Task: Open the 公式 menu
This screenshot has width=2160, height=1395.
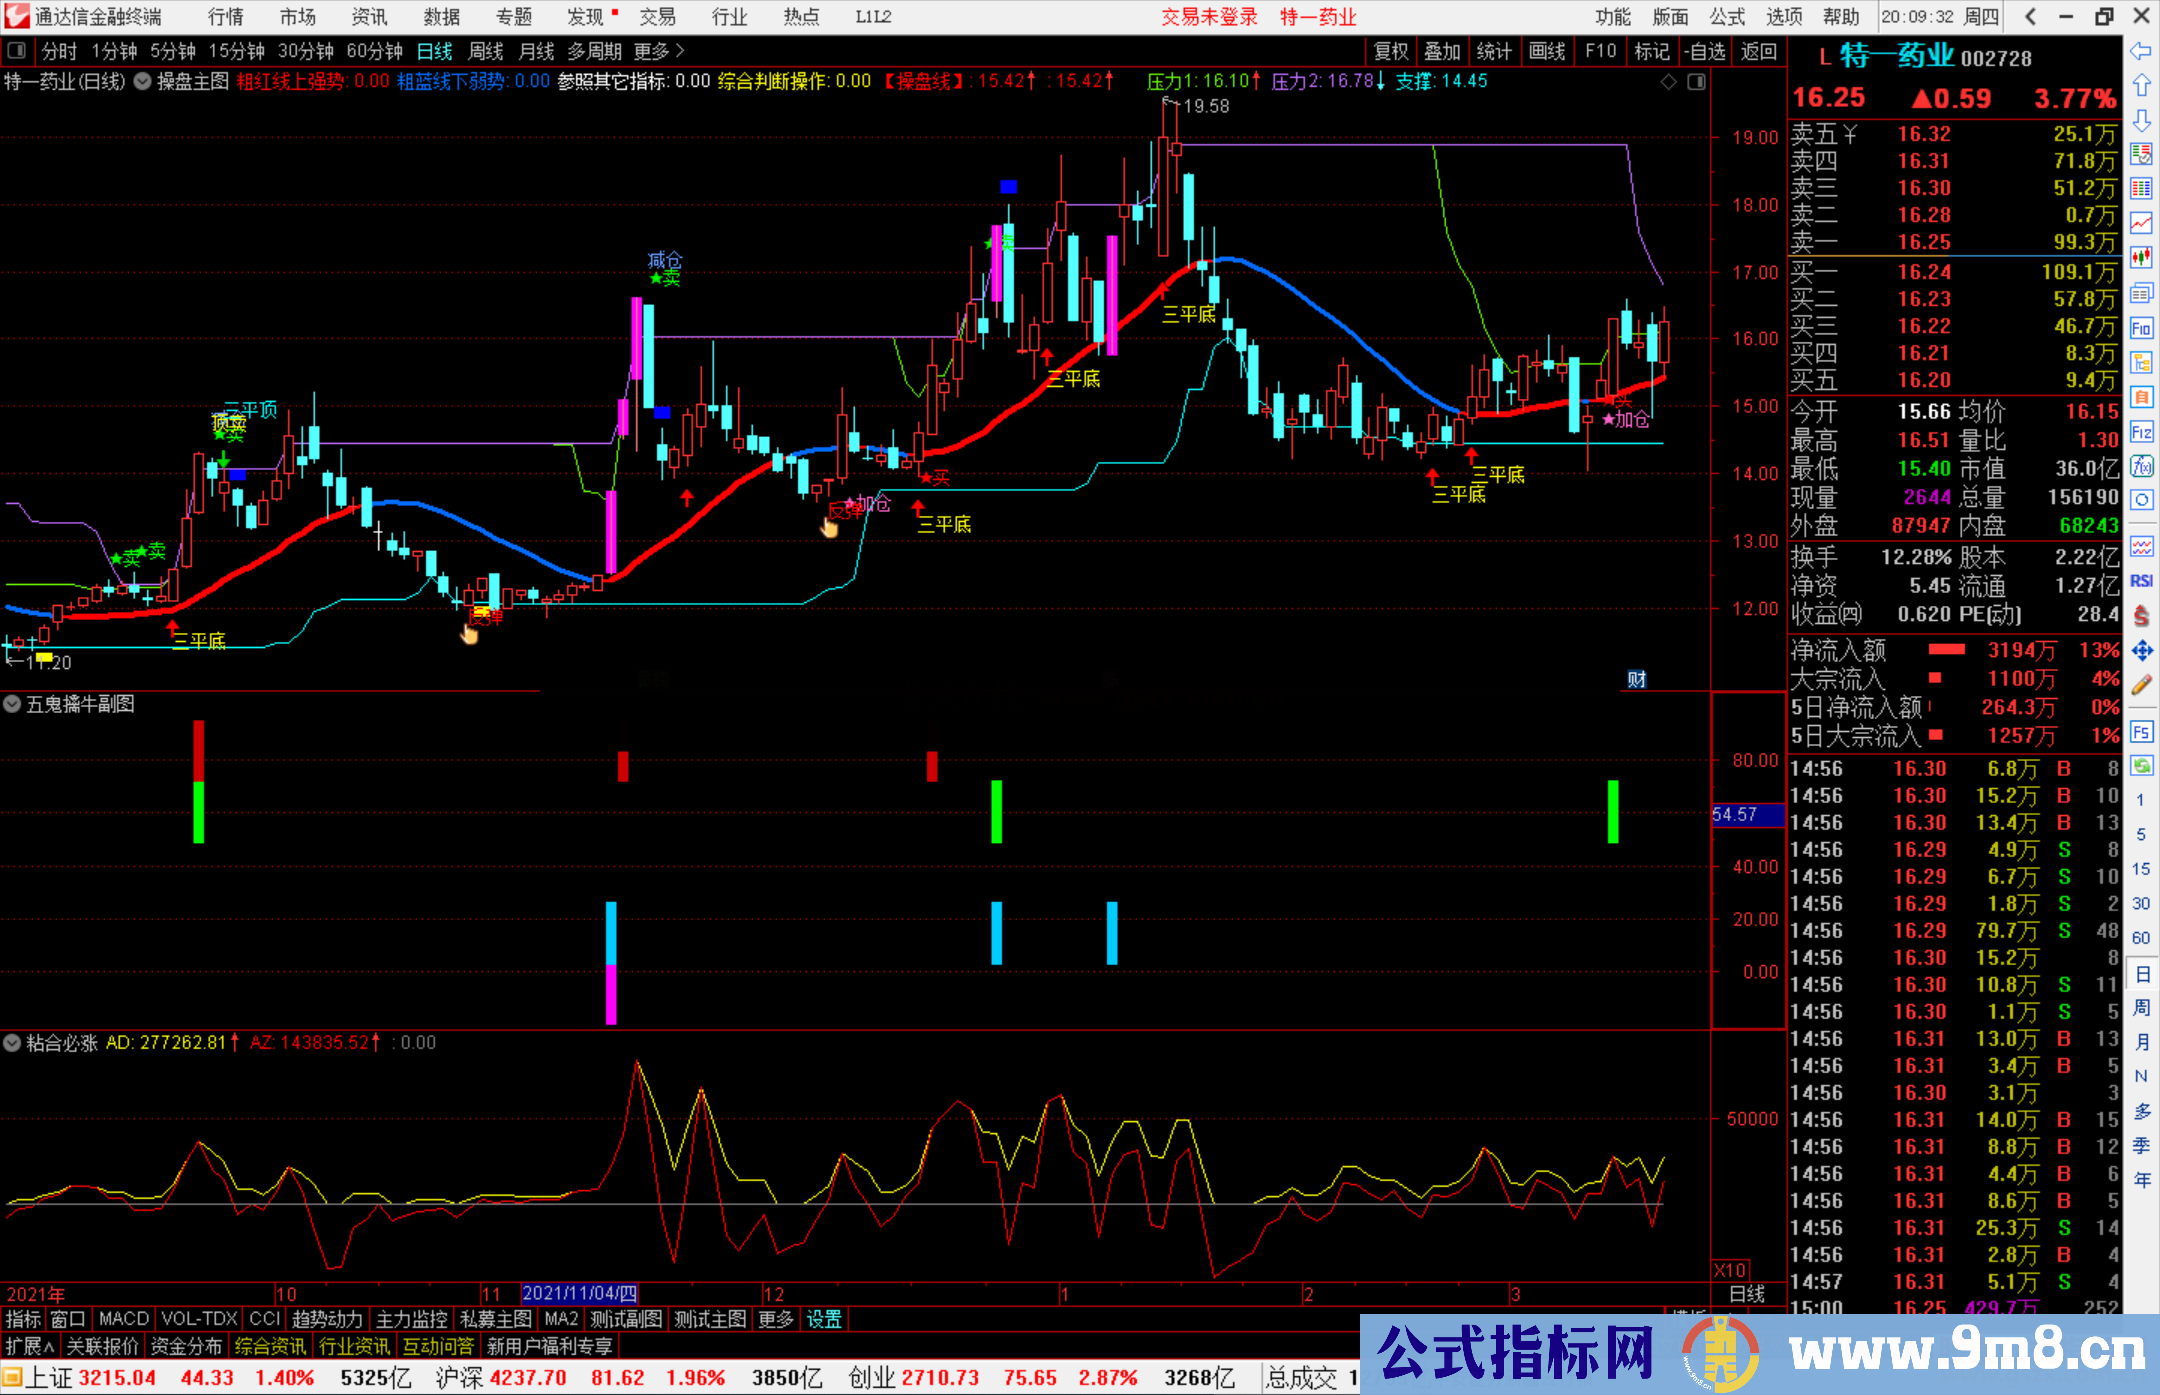Action: tap(1727, 17)
